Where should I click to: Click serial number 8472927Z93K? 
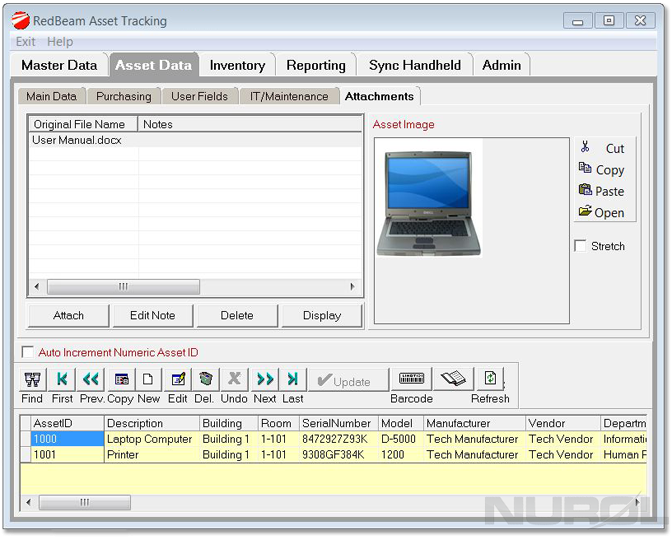(x=338, y=439)
